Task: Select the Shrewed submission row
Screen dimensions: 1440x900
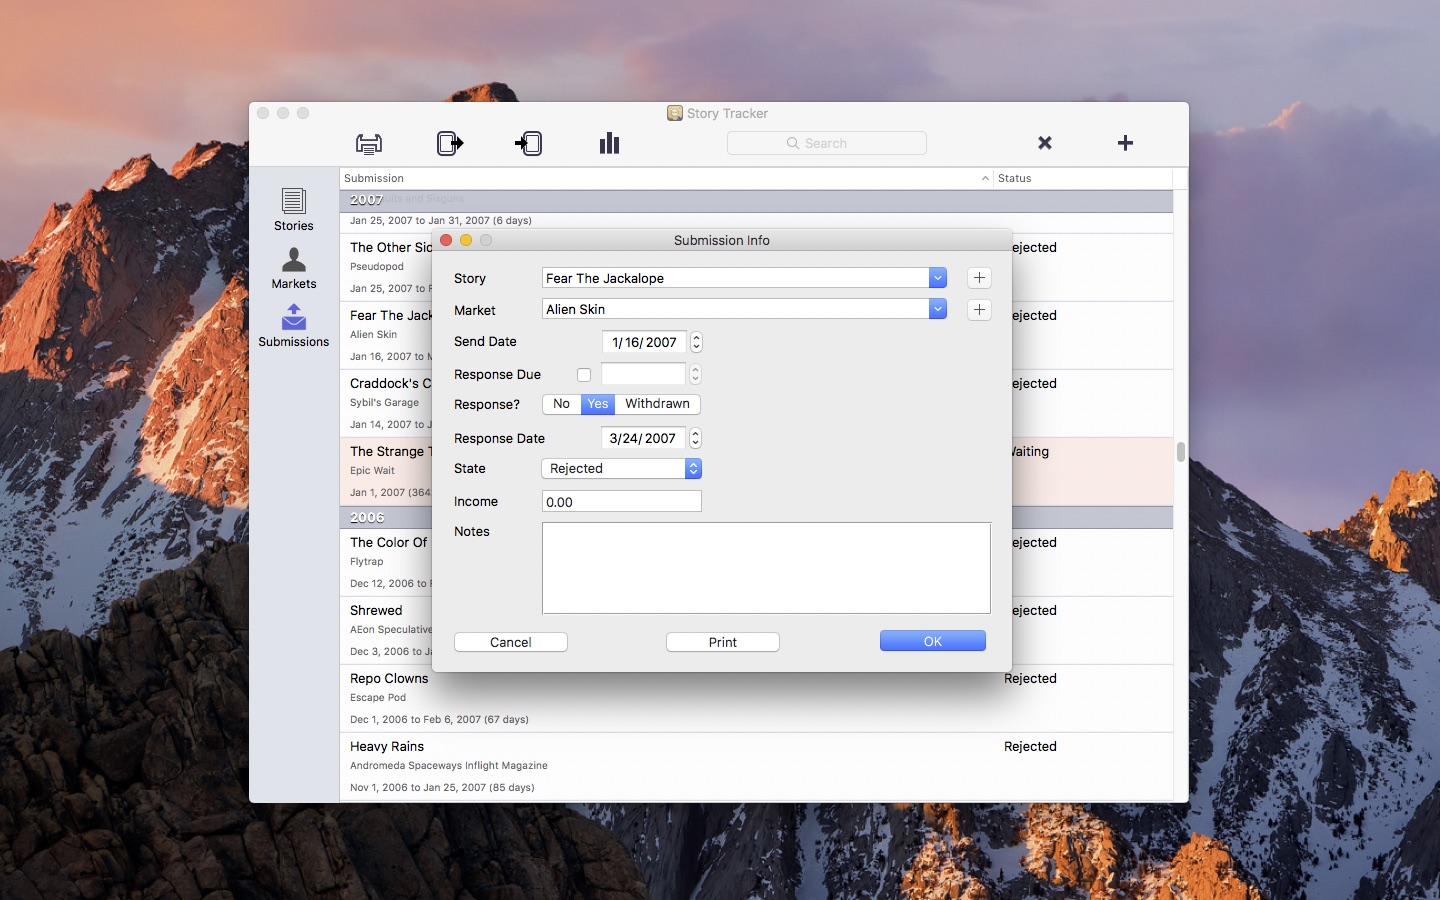Action: tap(756, 631)
